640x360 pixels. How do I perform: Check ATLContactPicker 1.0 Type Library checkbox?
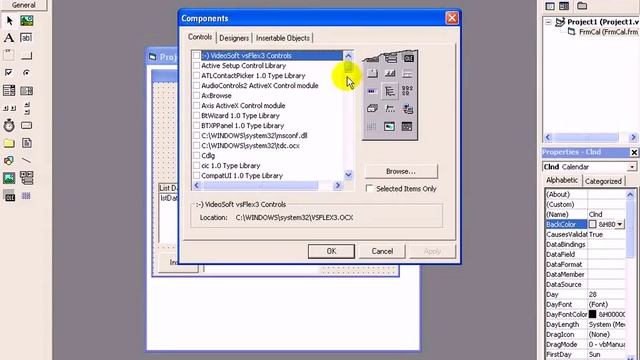pyautogui.click(x=196, y=76)
